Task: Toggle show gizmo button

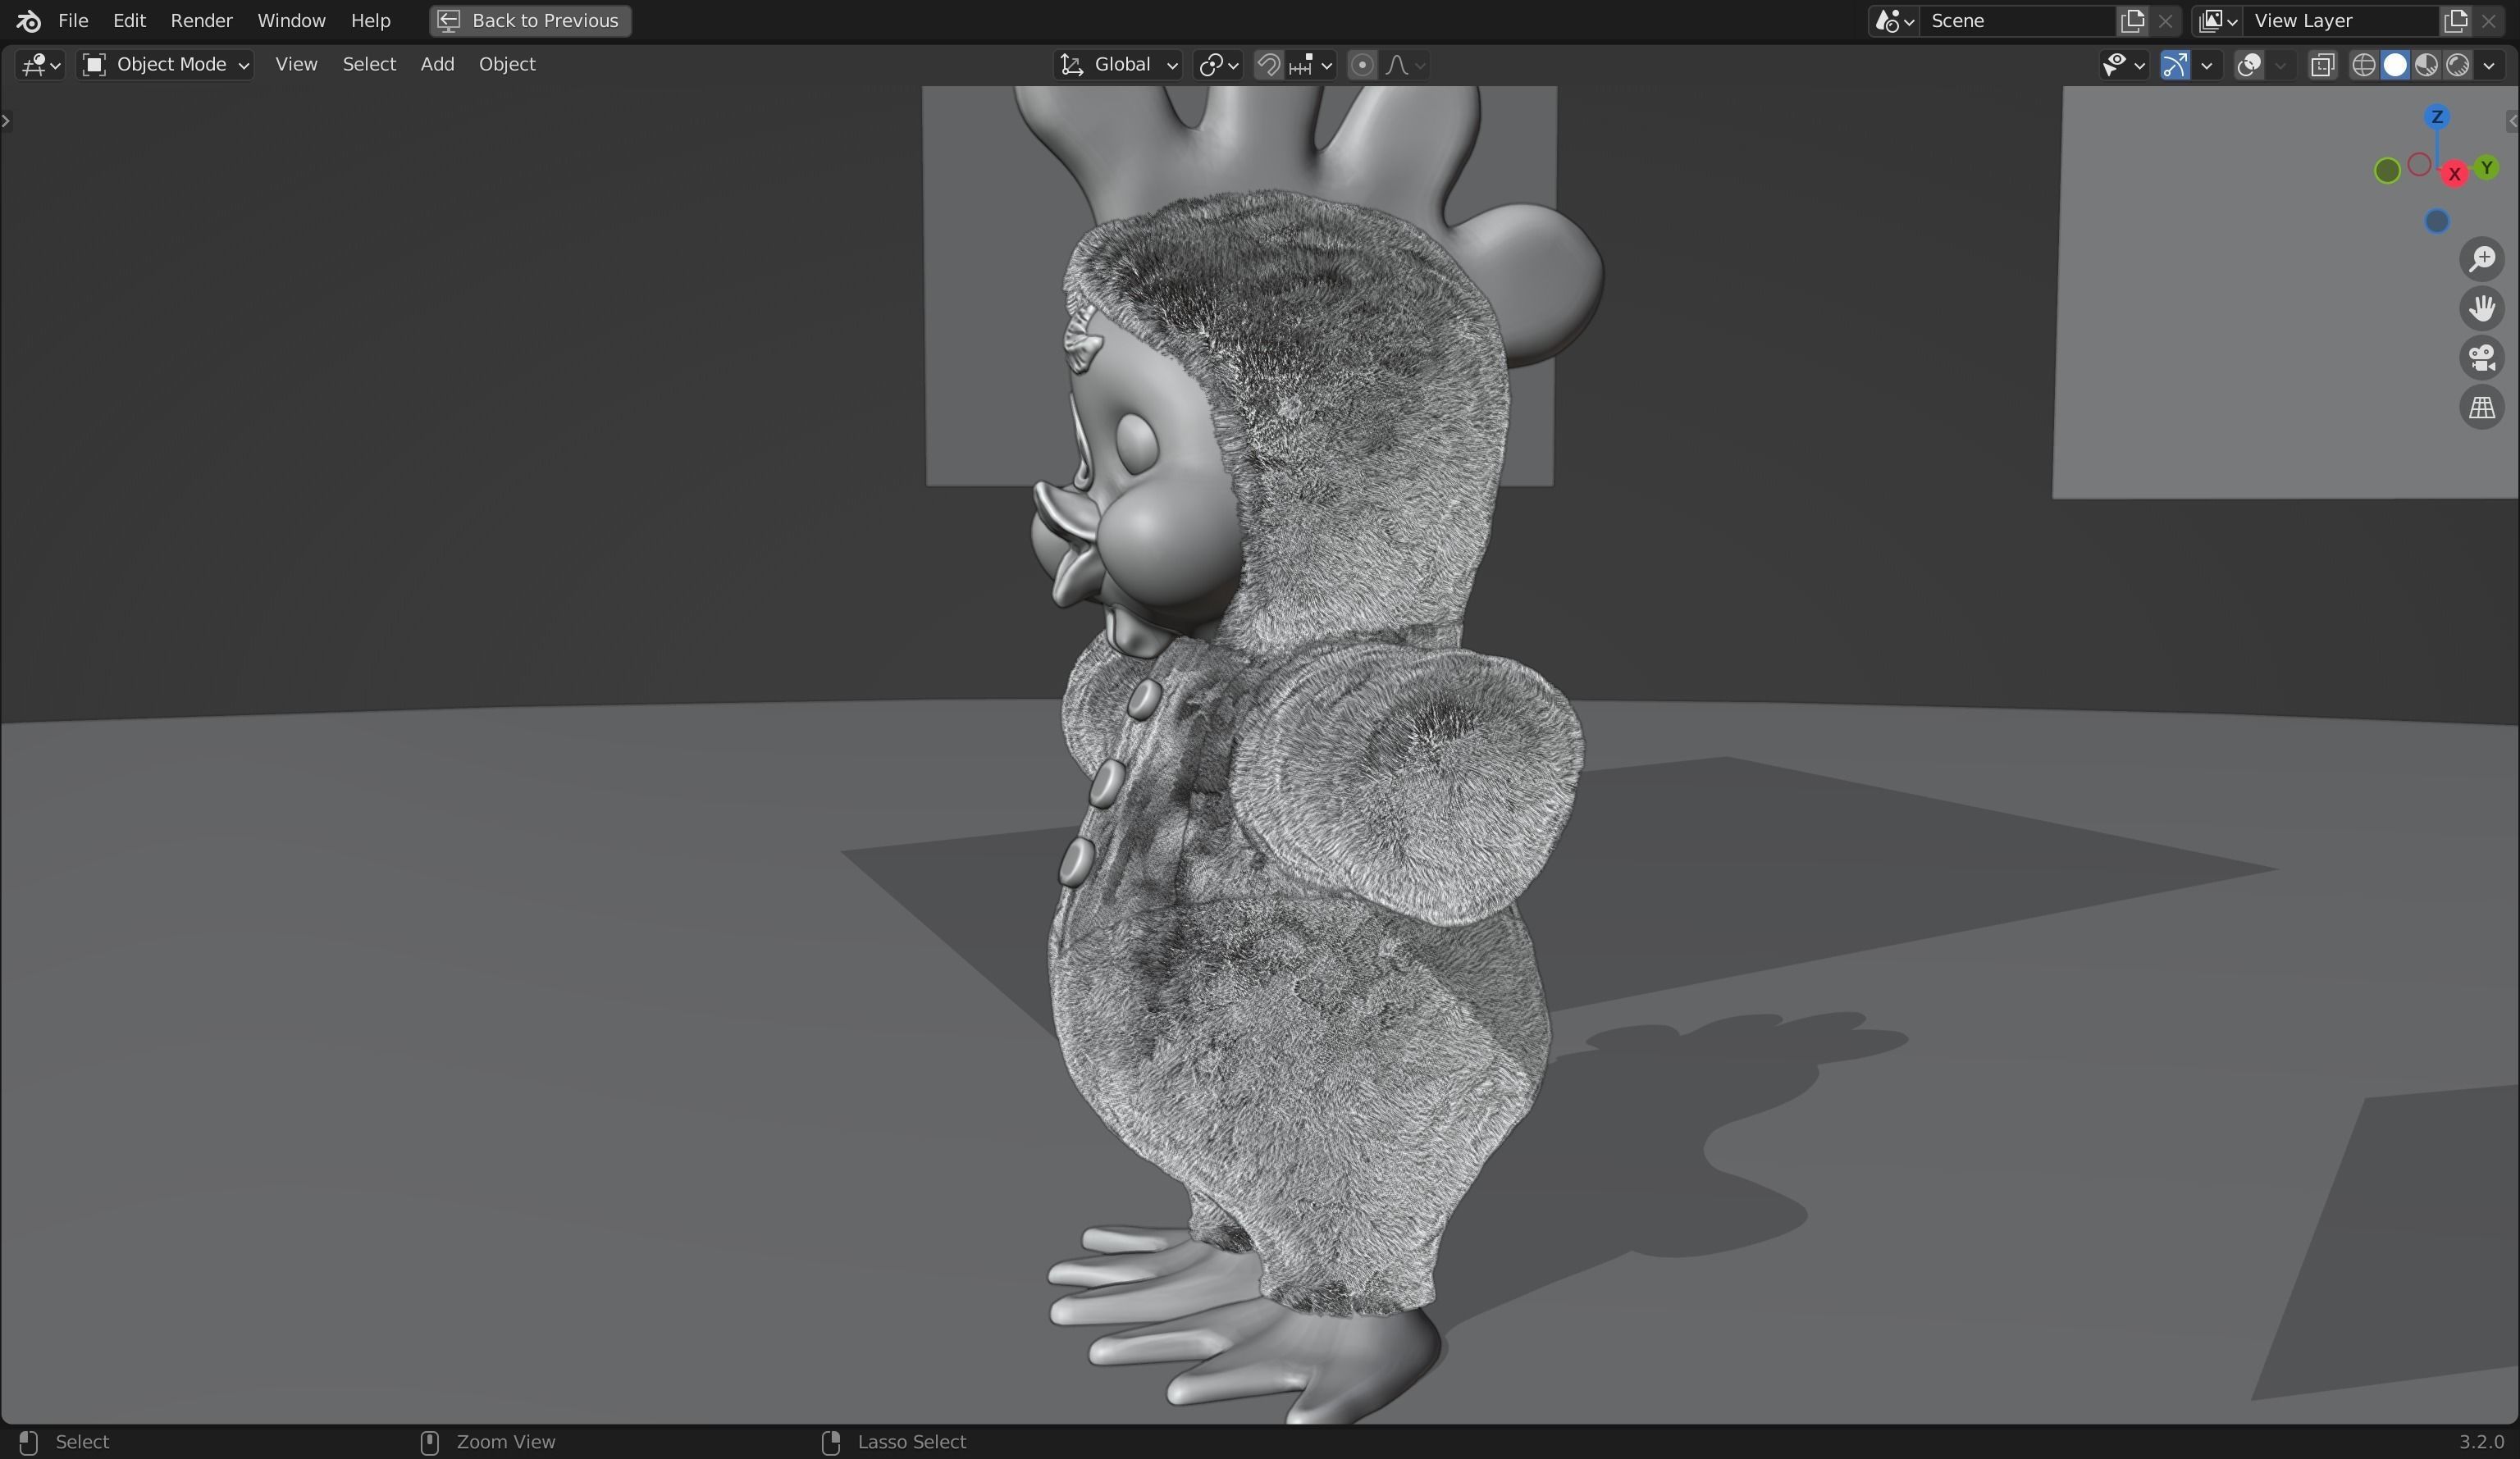Action: point(2175,65)
